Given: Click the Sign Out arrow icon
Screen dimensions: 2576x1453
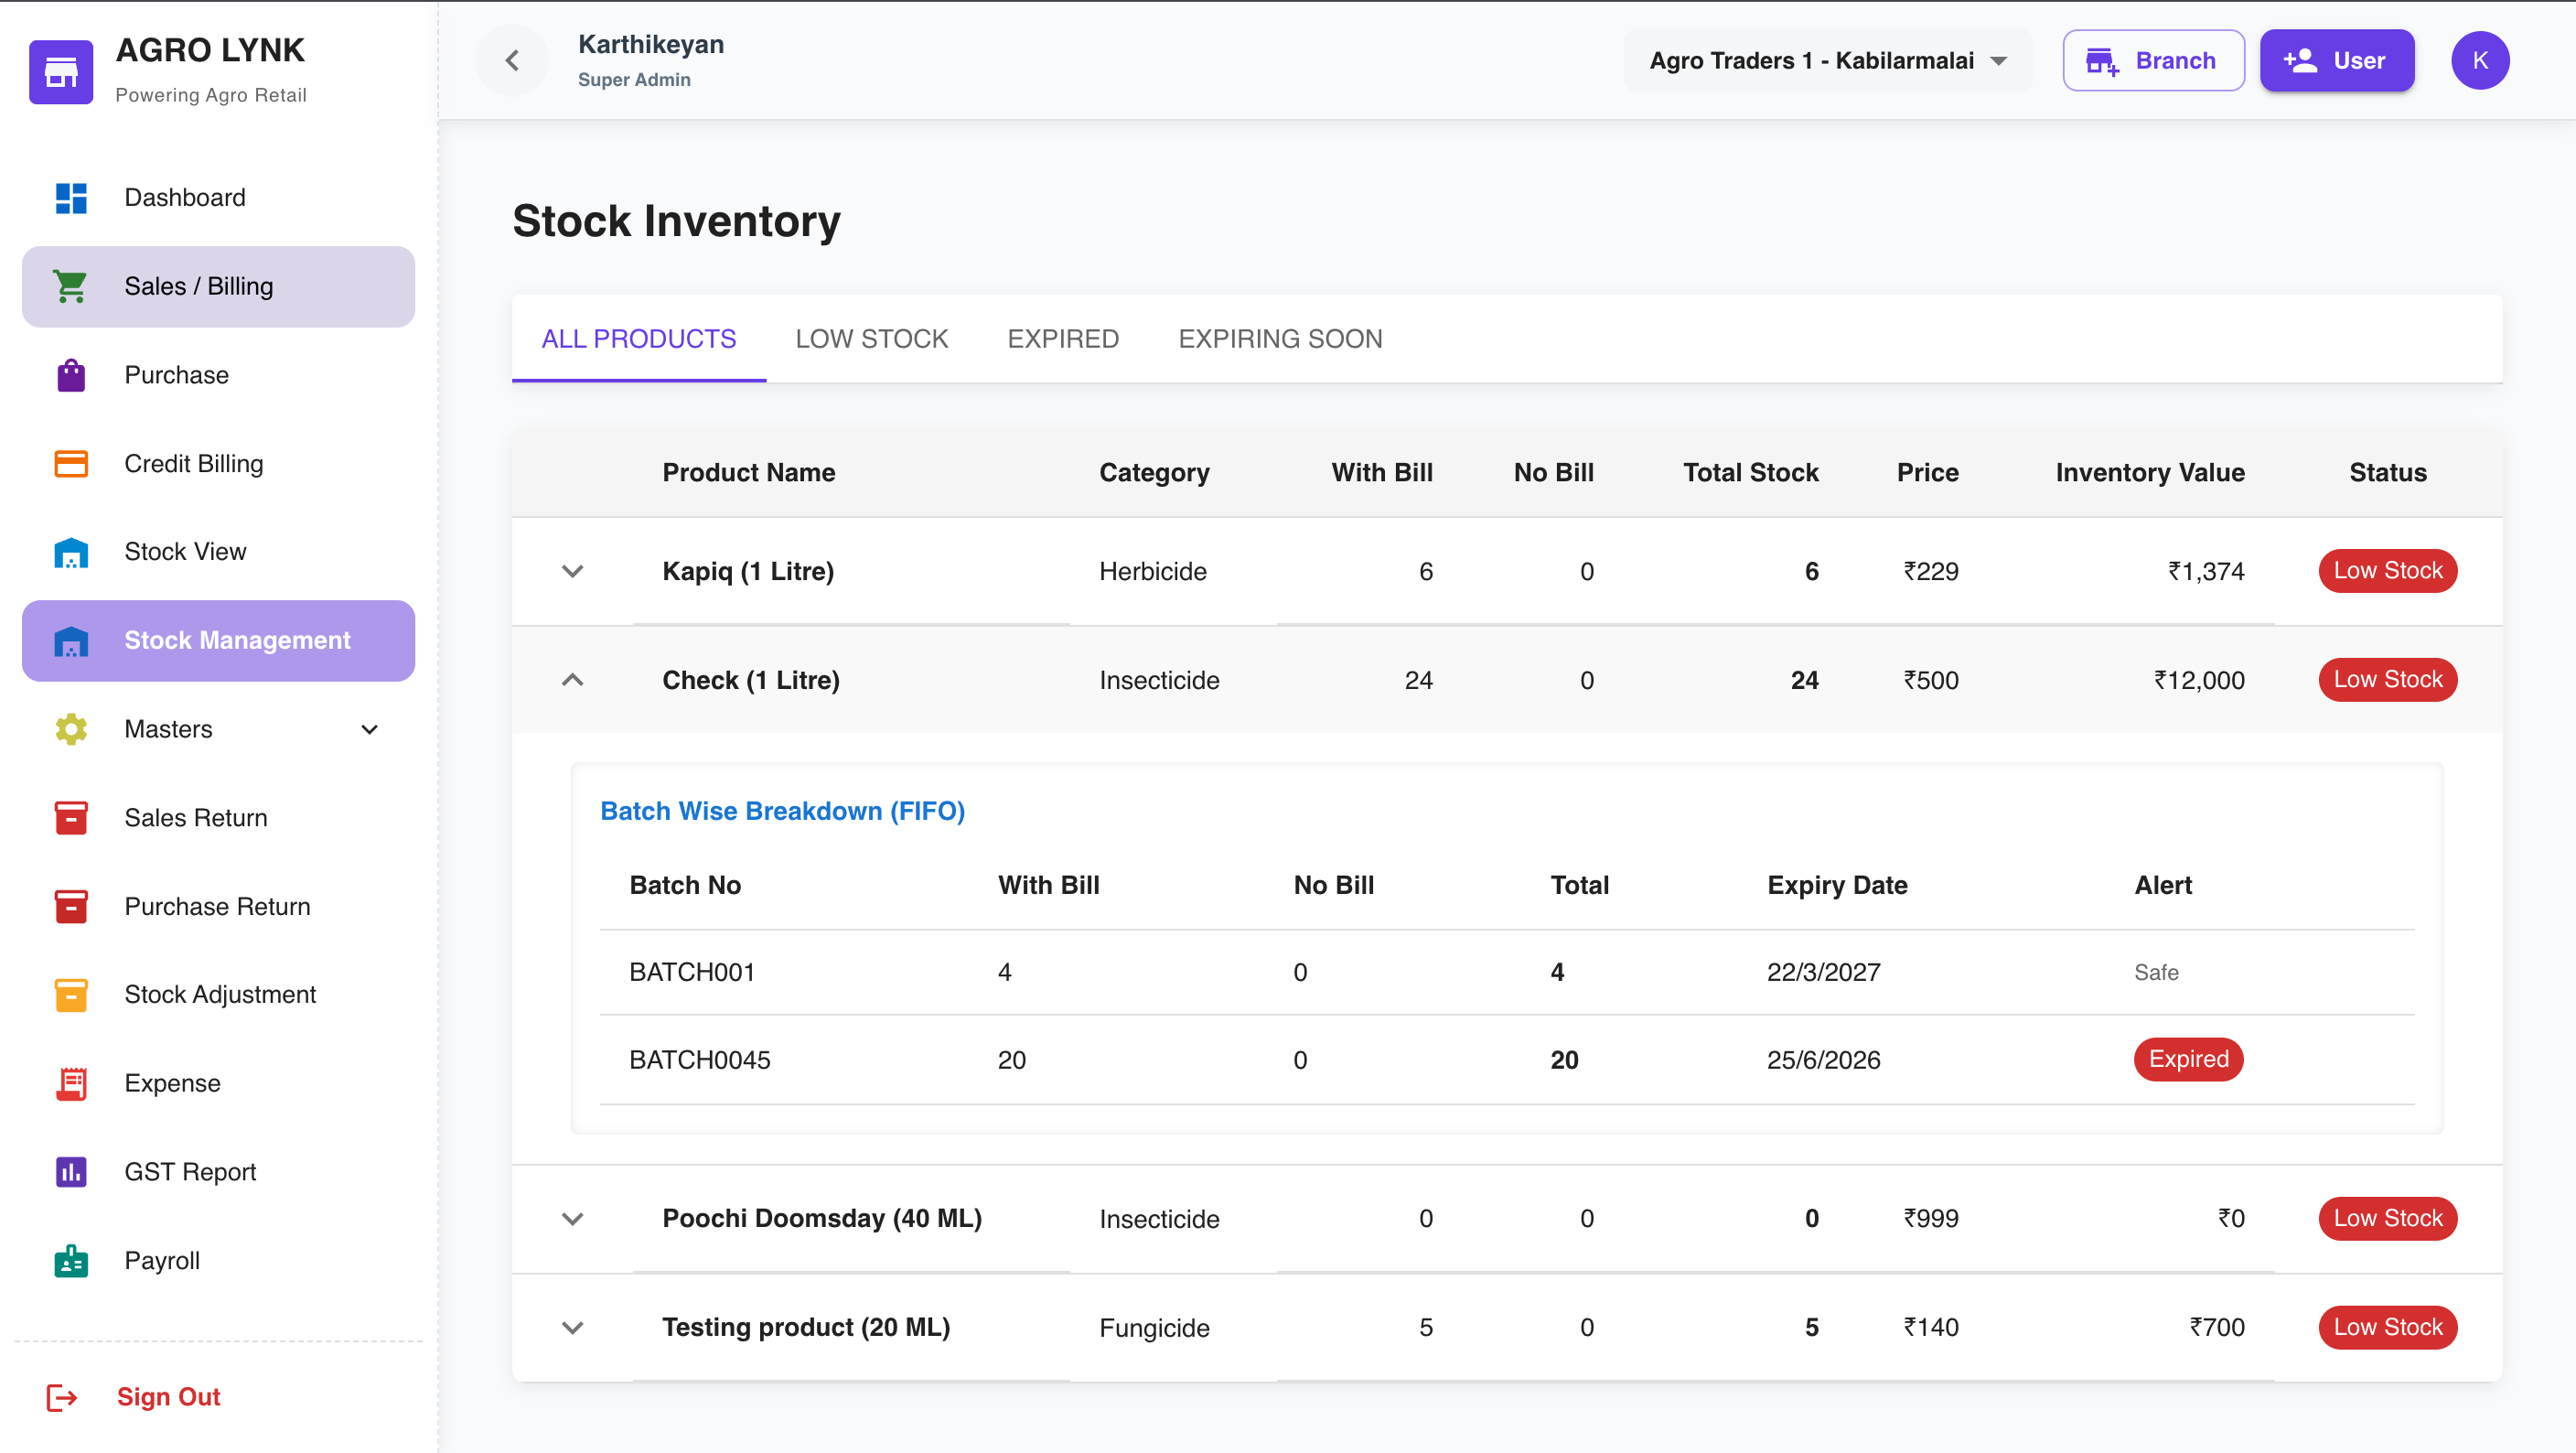Looking at the screenshot, I should tap(62, 1398).
